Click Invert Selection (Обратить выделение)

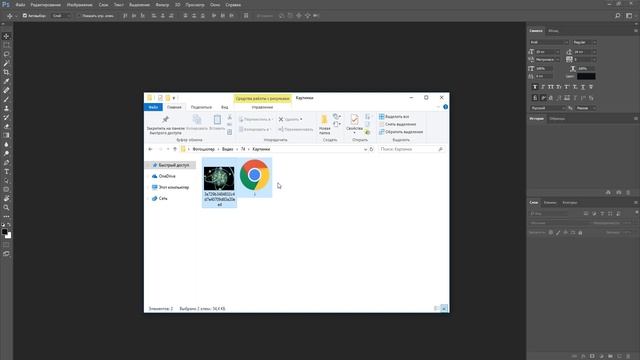[x=401, y=132]
